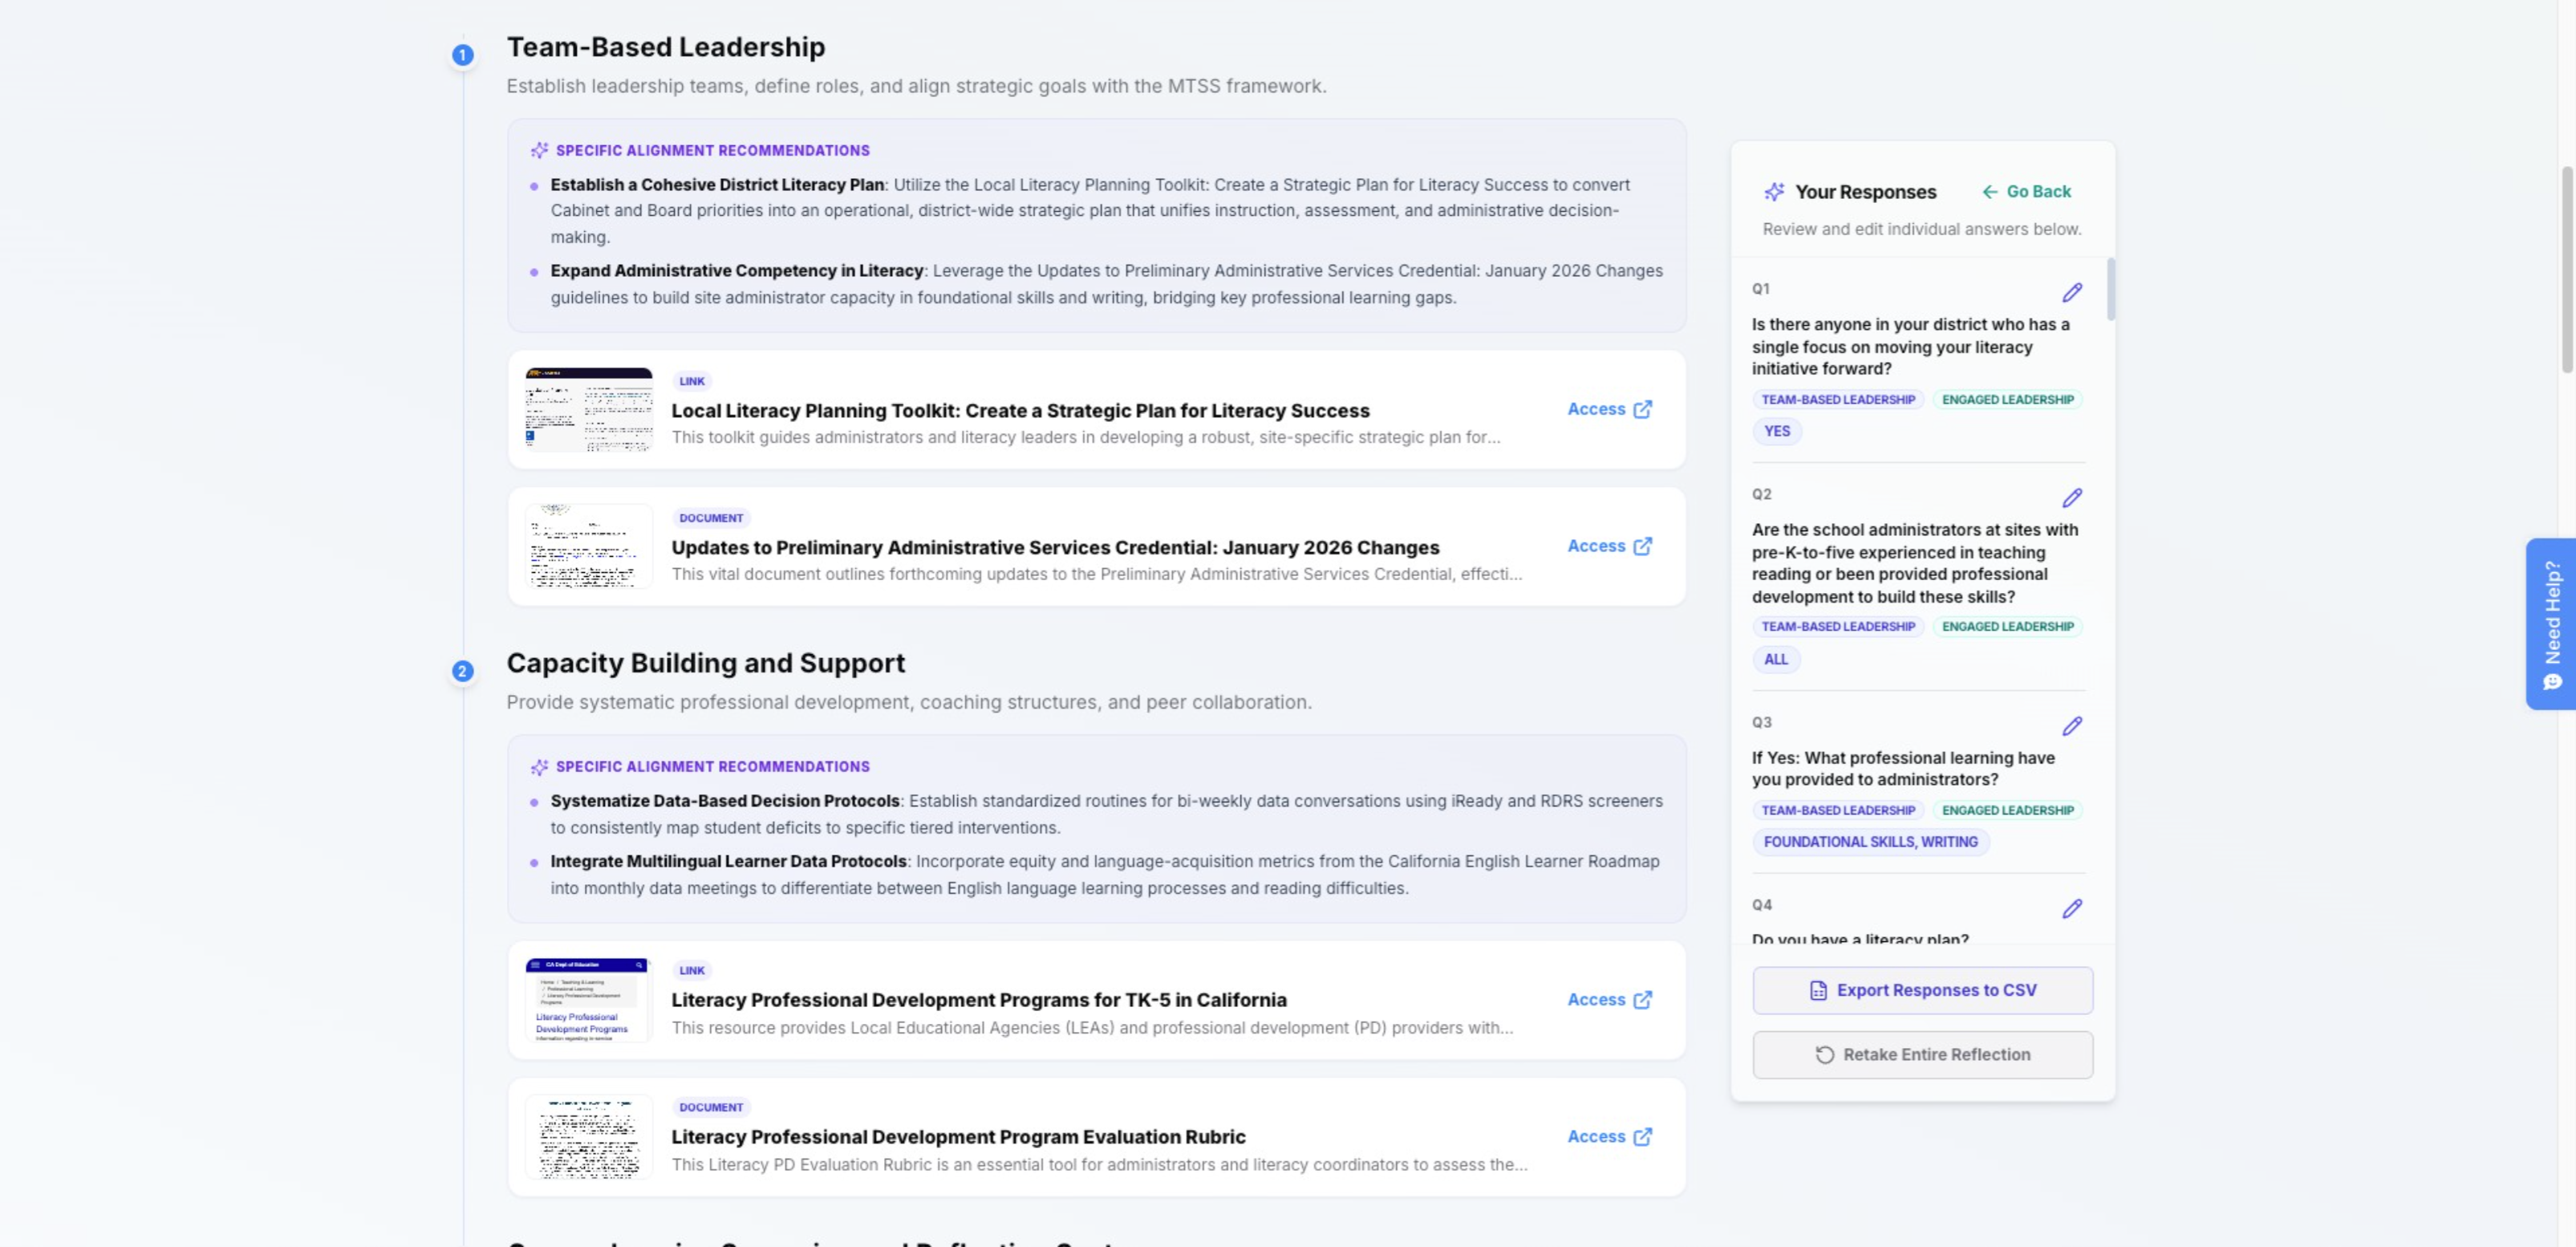Edit the Q4 answer with pencil icon
Screen dimensions: 2576x1247
tap(2072, 909)
